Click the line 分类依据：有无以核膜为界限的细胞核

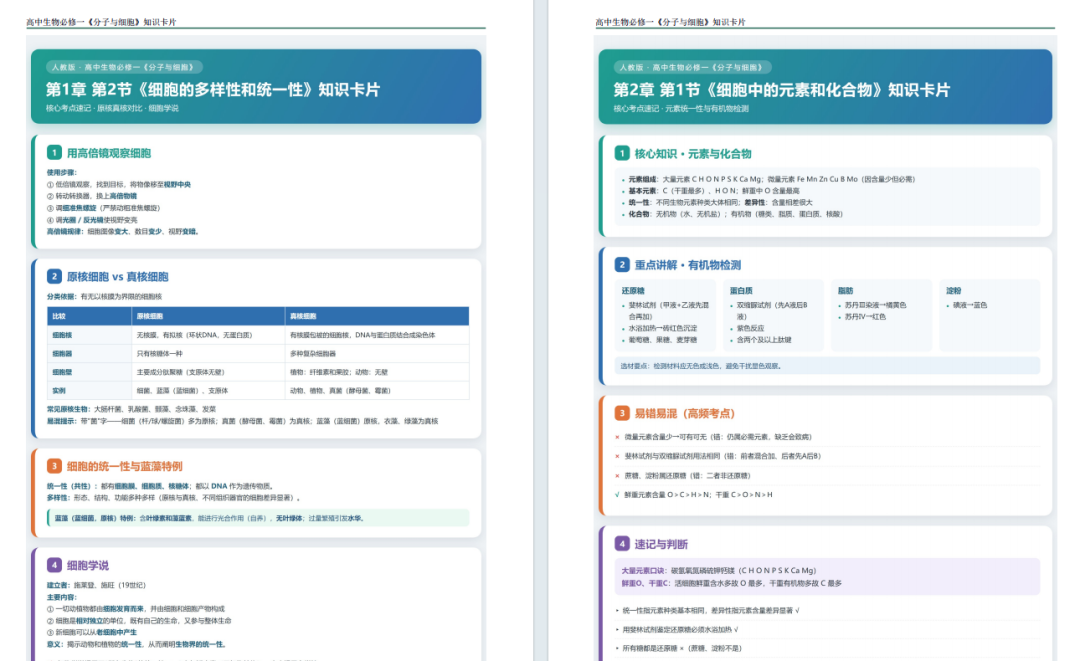pos(104,297)
